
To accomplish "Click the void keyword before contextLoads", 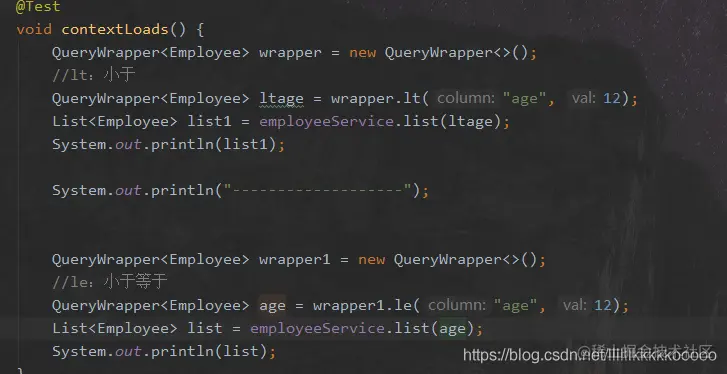I will point(34,30).
